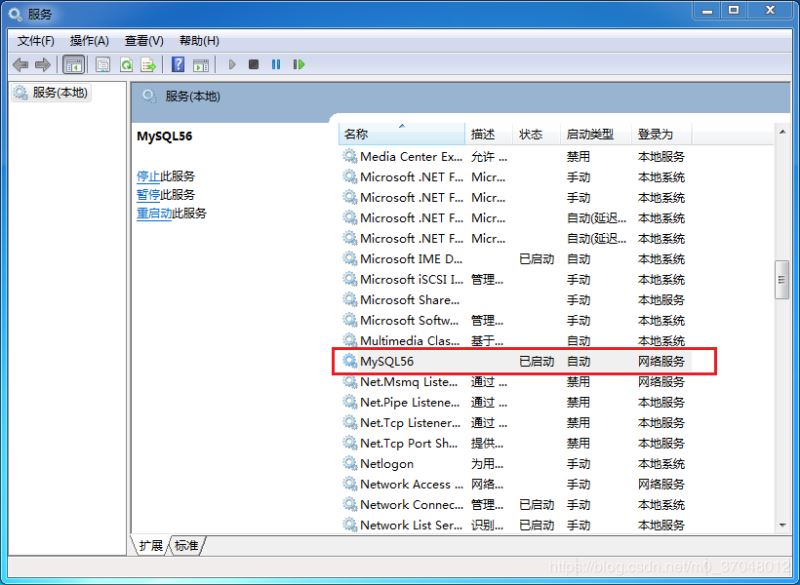Click the 暂停 service link
Image resolution: width=800 pixels, height=585 pixels.
tap(148, 195)
